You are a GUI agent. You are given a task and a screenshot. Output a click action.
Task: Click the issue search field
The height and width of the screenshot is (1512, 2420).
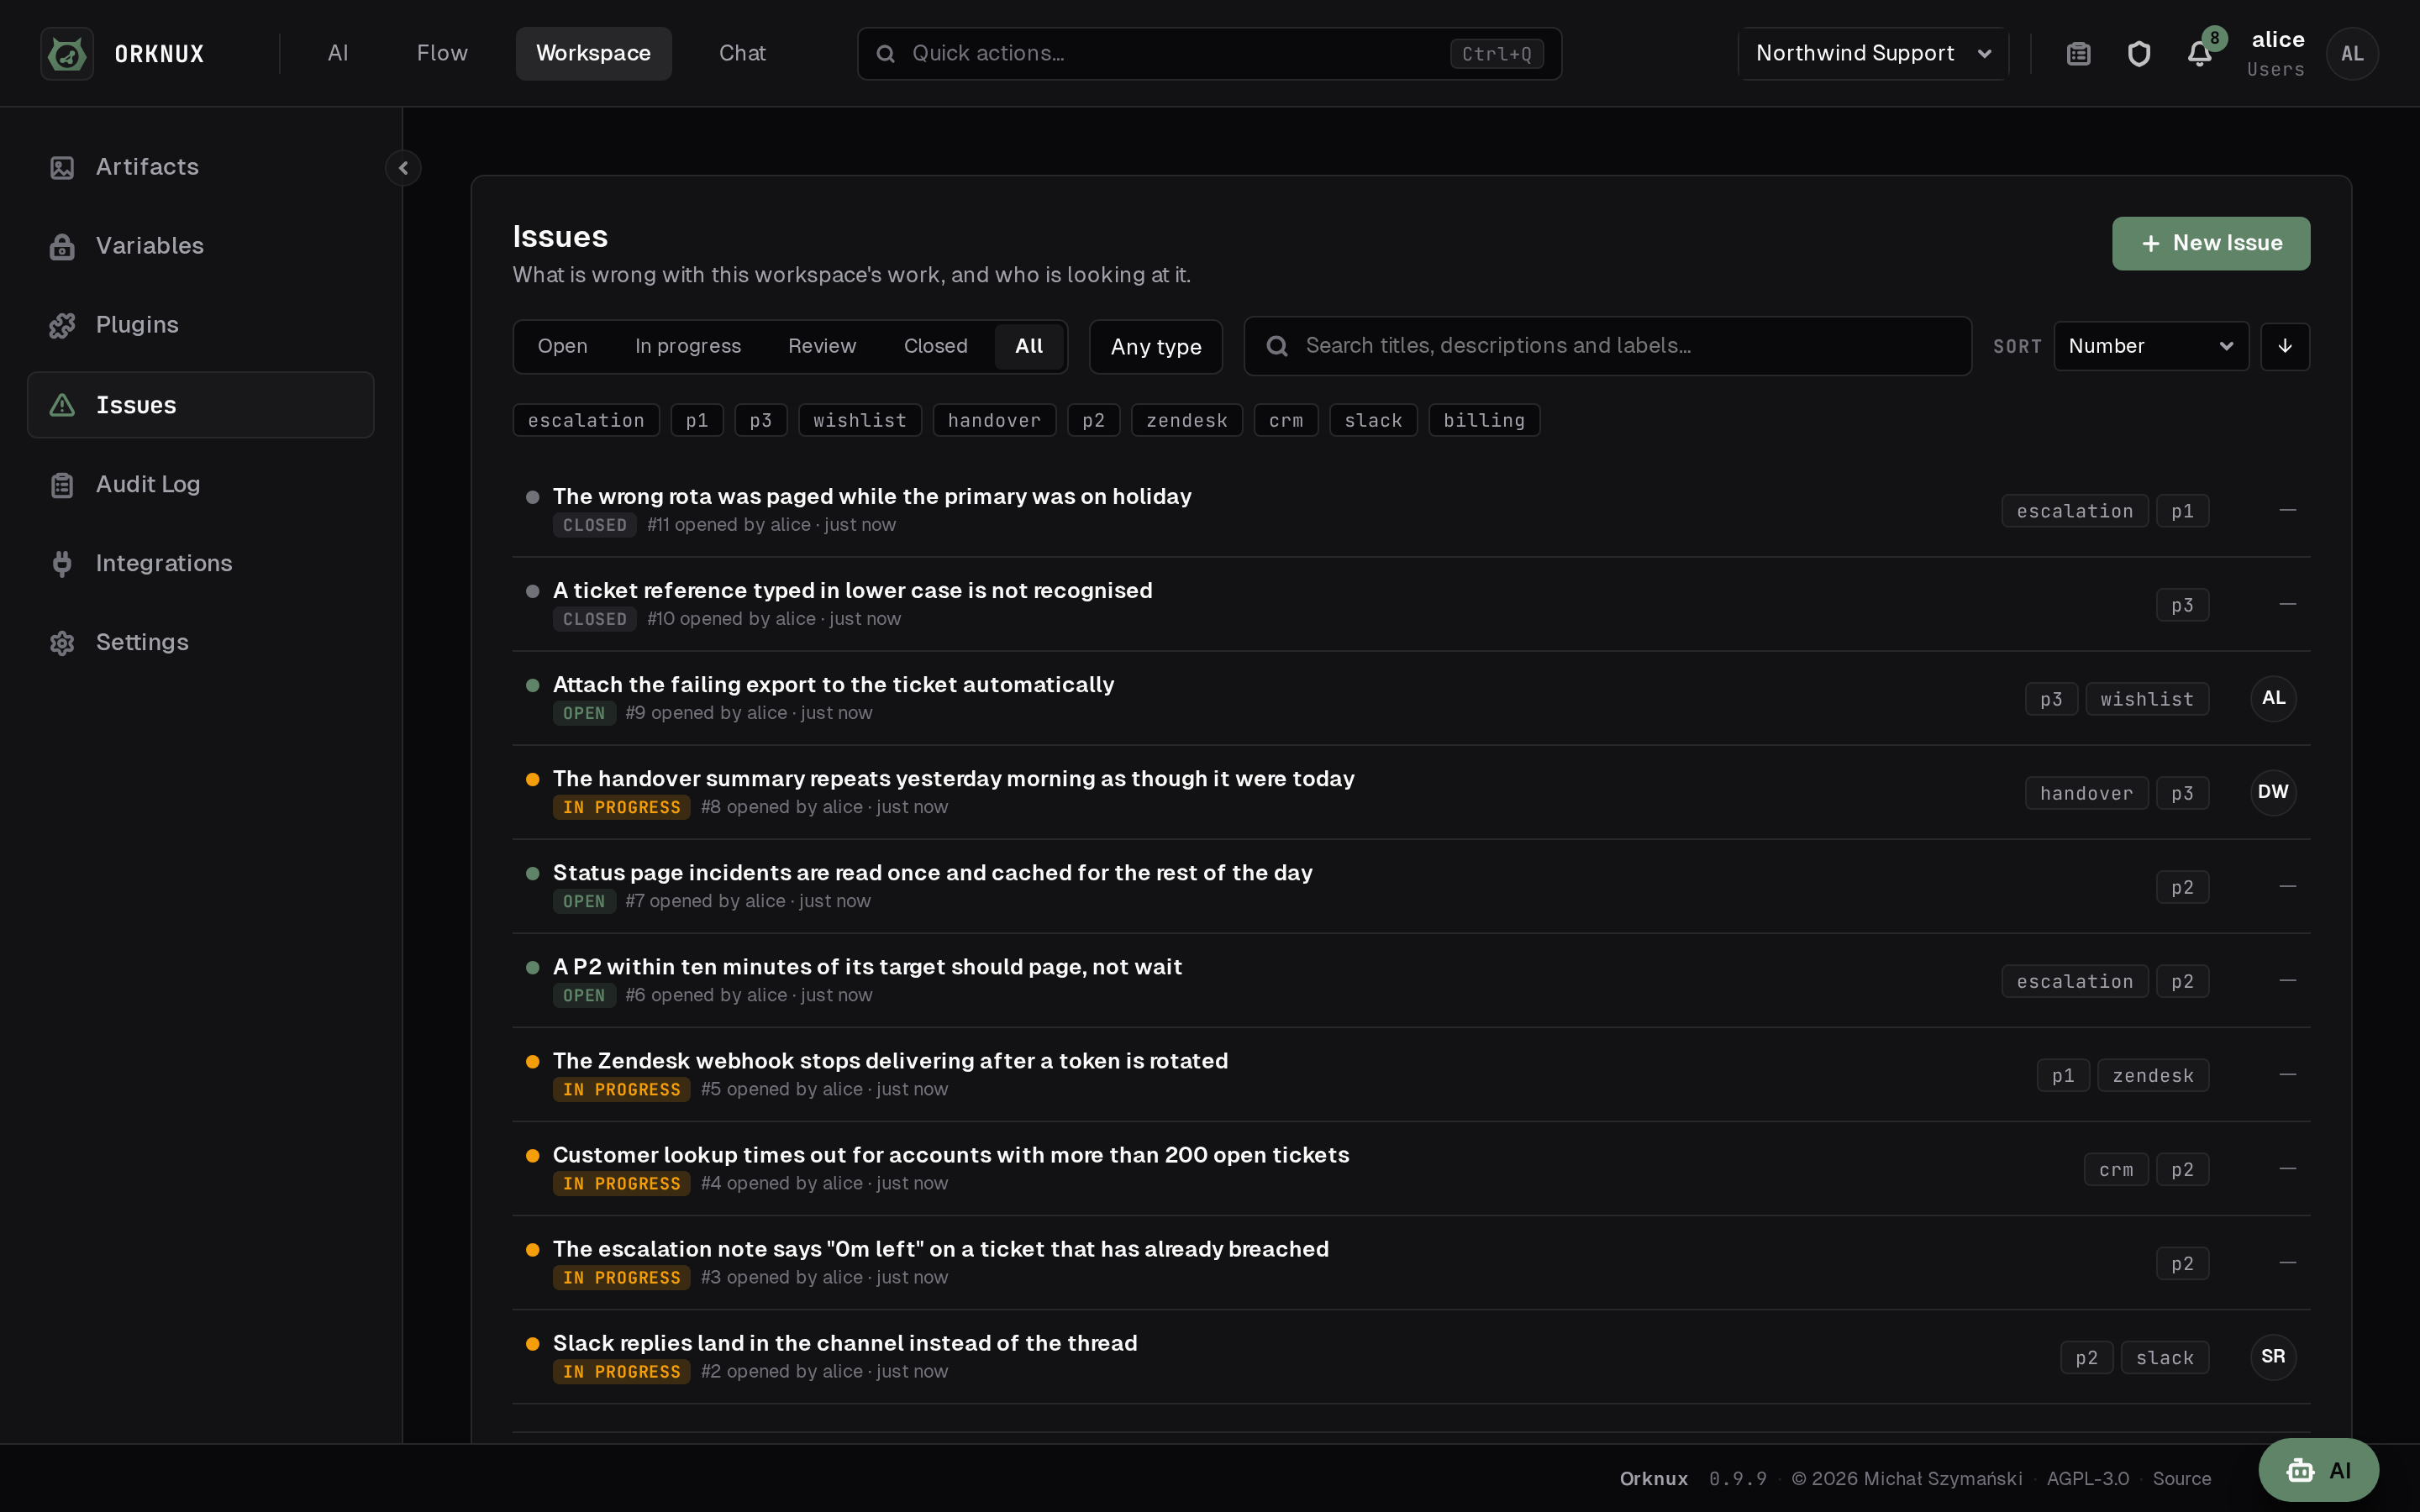(x=1607, y=346)
